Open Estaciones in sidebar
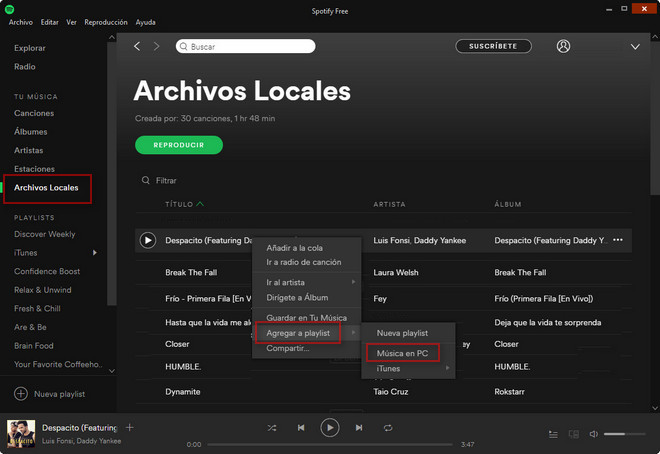Viewport: 660px width, 454px height. tap(34, 169)
